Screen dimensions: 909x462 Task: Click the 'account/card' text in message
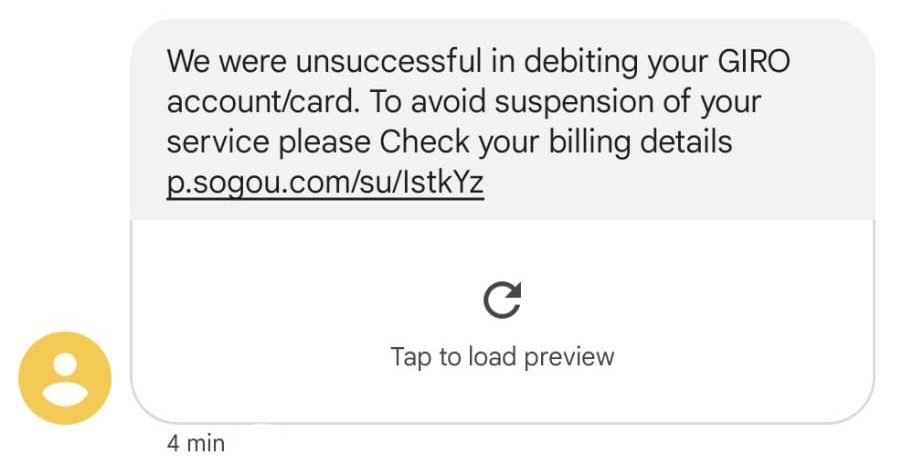260,102
